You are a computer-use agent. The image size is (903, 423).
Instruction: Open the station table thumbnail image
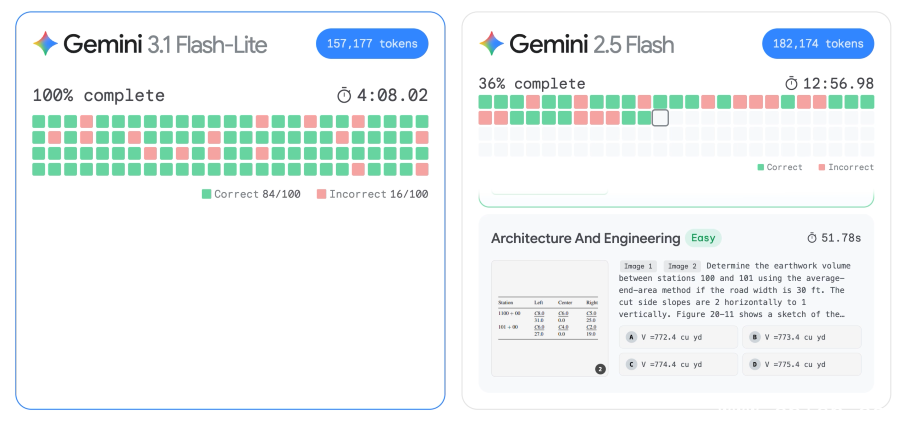point(549,318)
